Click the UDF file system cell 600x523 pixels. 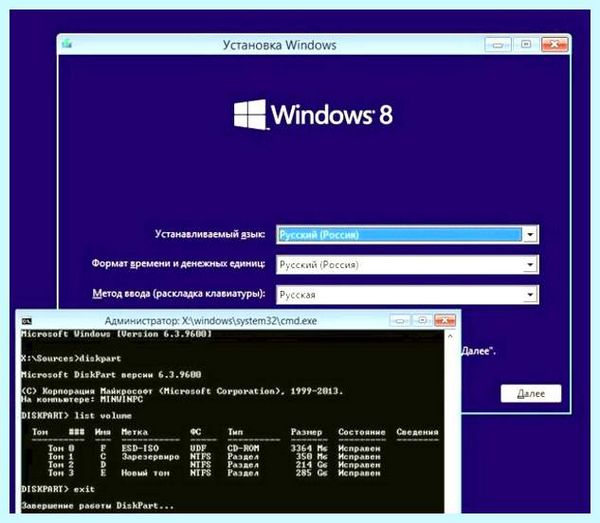(x=198, y=448)
